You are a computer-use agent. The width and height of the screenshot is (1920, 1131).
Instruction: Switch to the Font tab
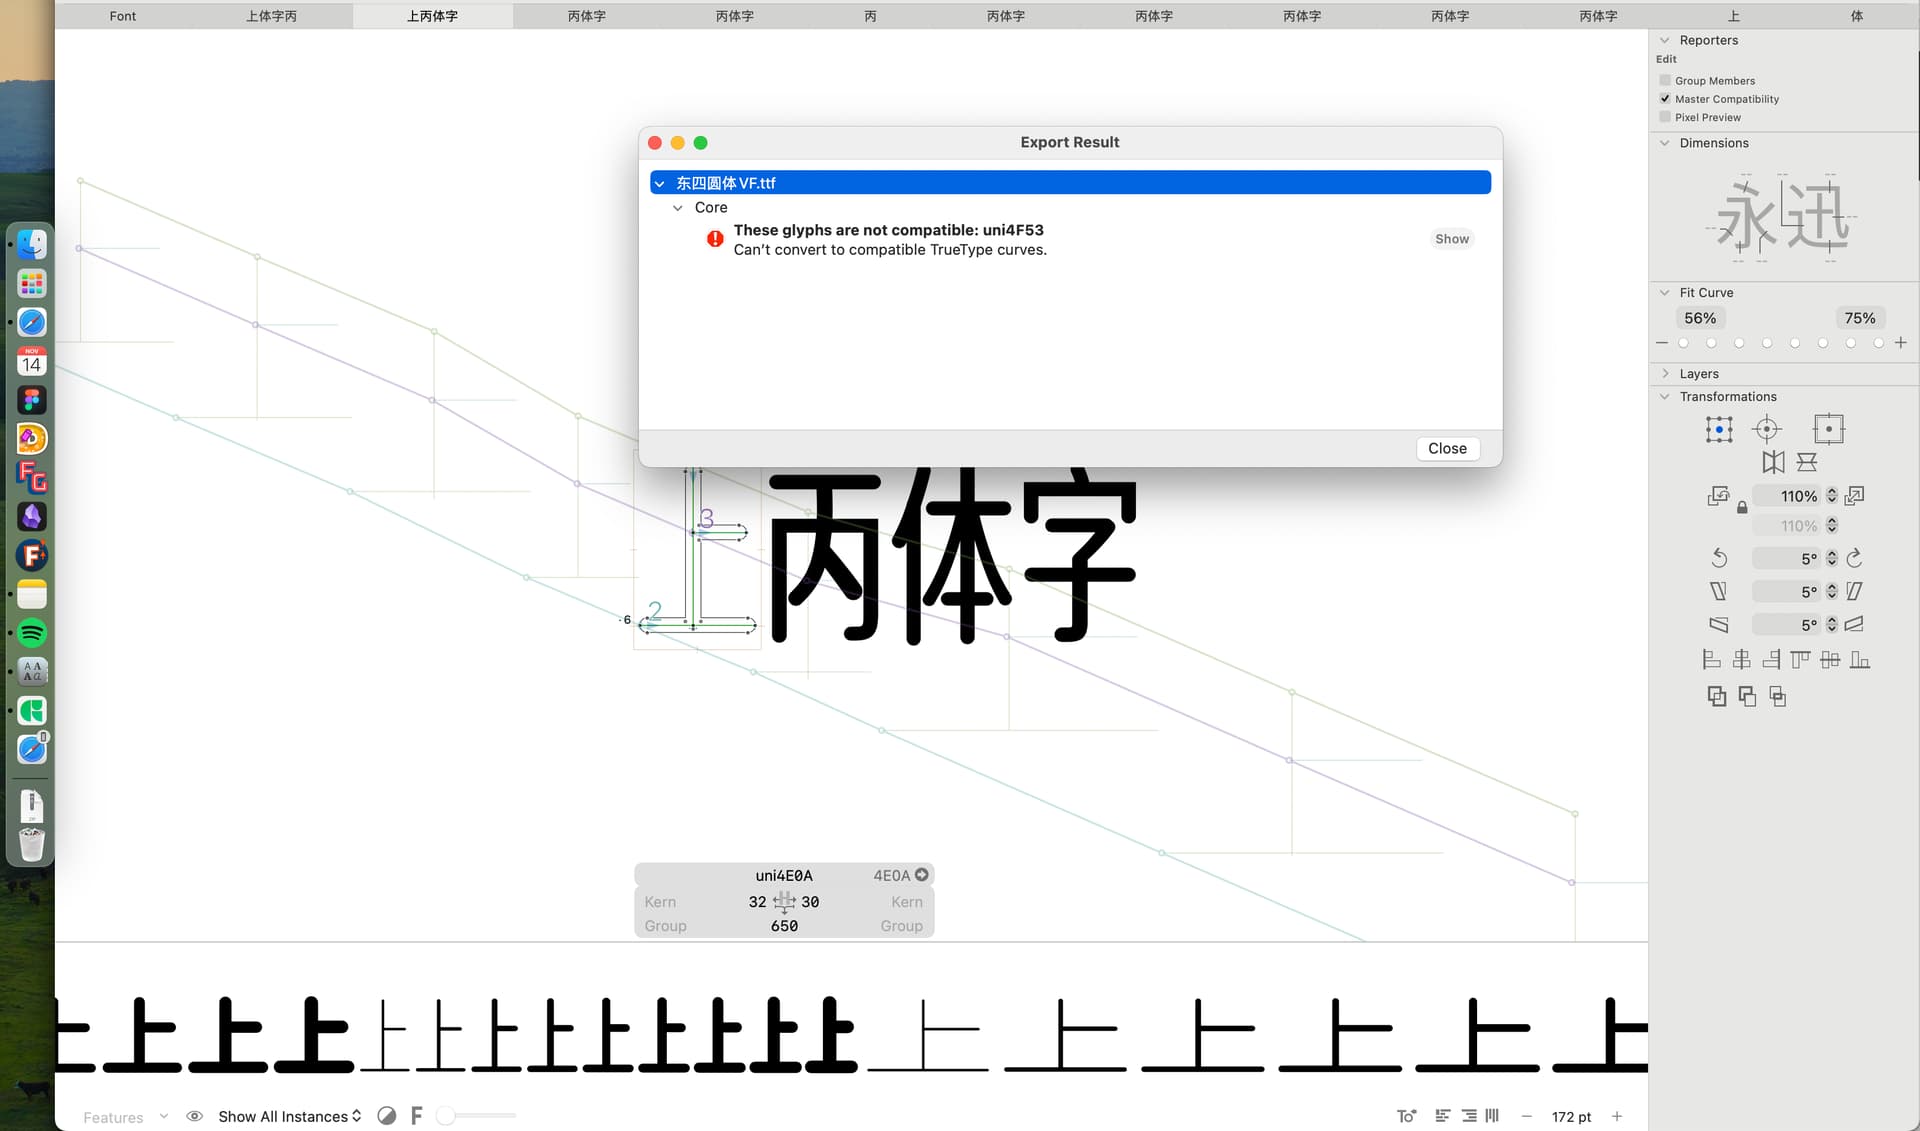pyautogui.click(x=123, y=16)
